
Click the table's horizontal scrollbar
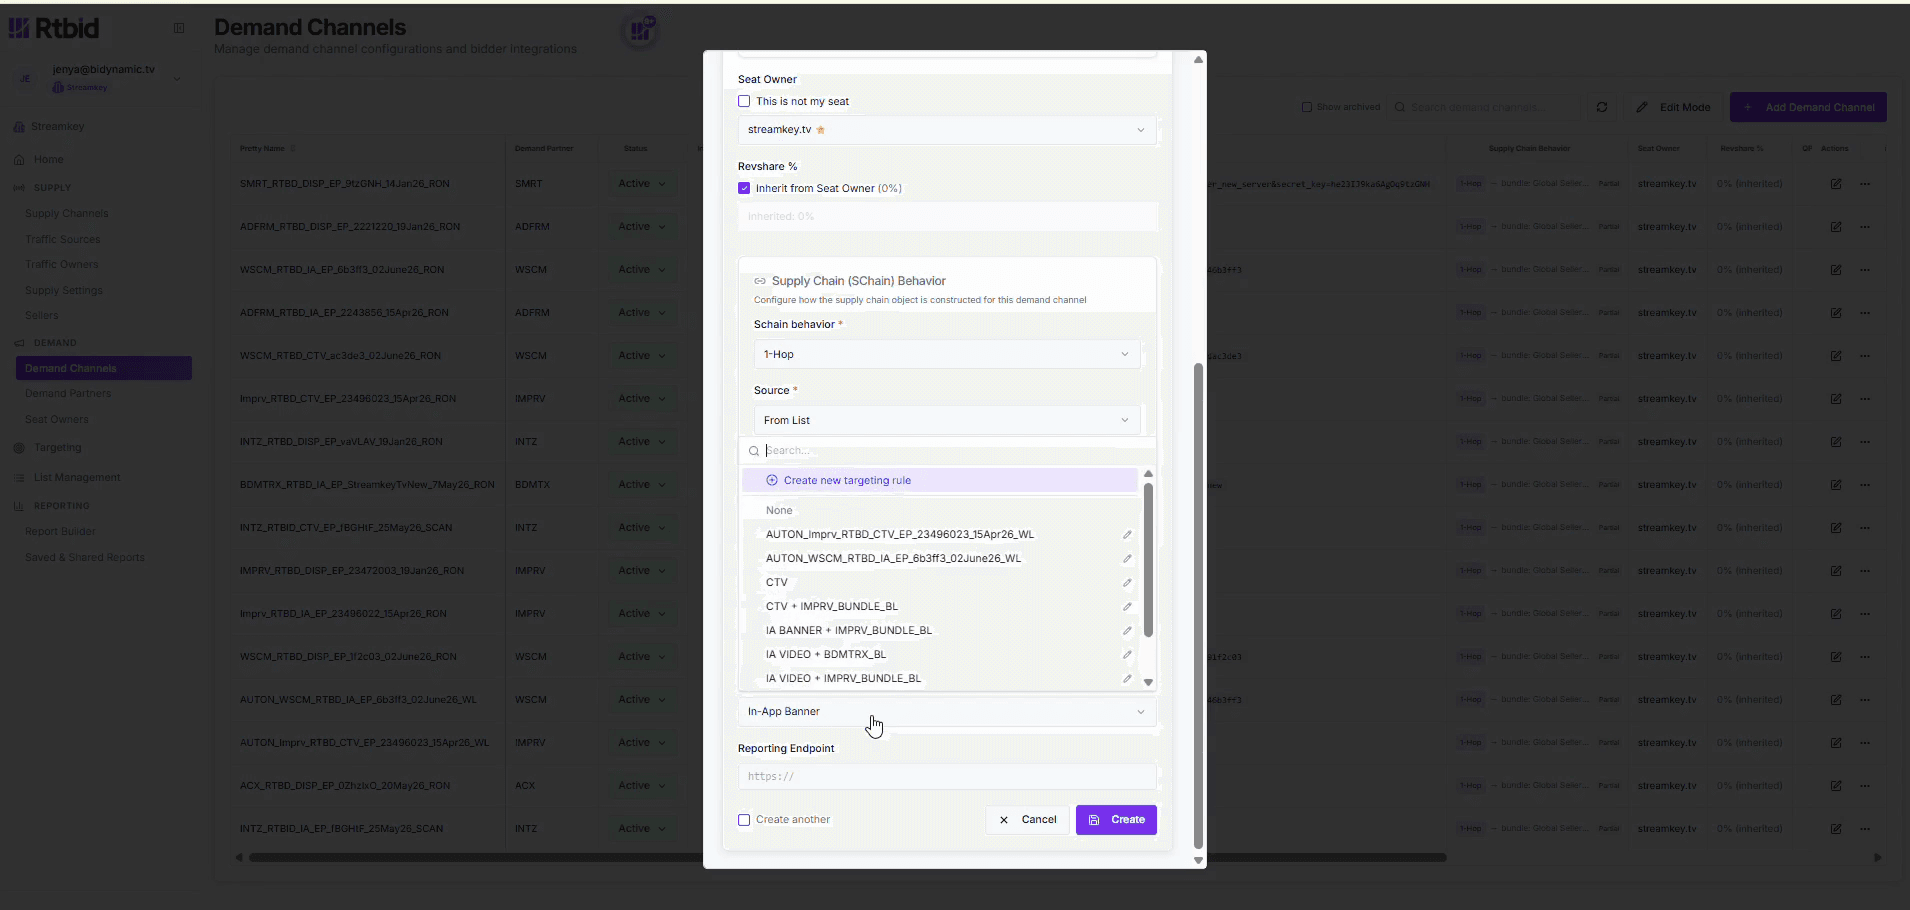tap(848, 857)
